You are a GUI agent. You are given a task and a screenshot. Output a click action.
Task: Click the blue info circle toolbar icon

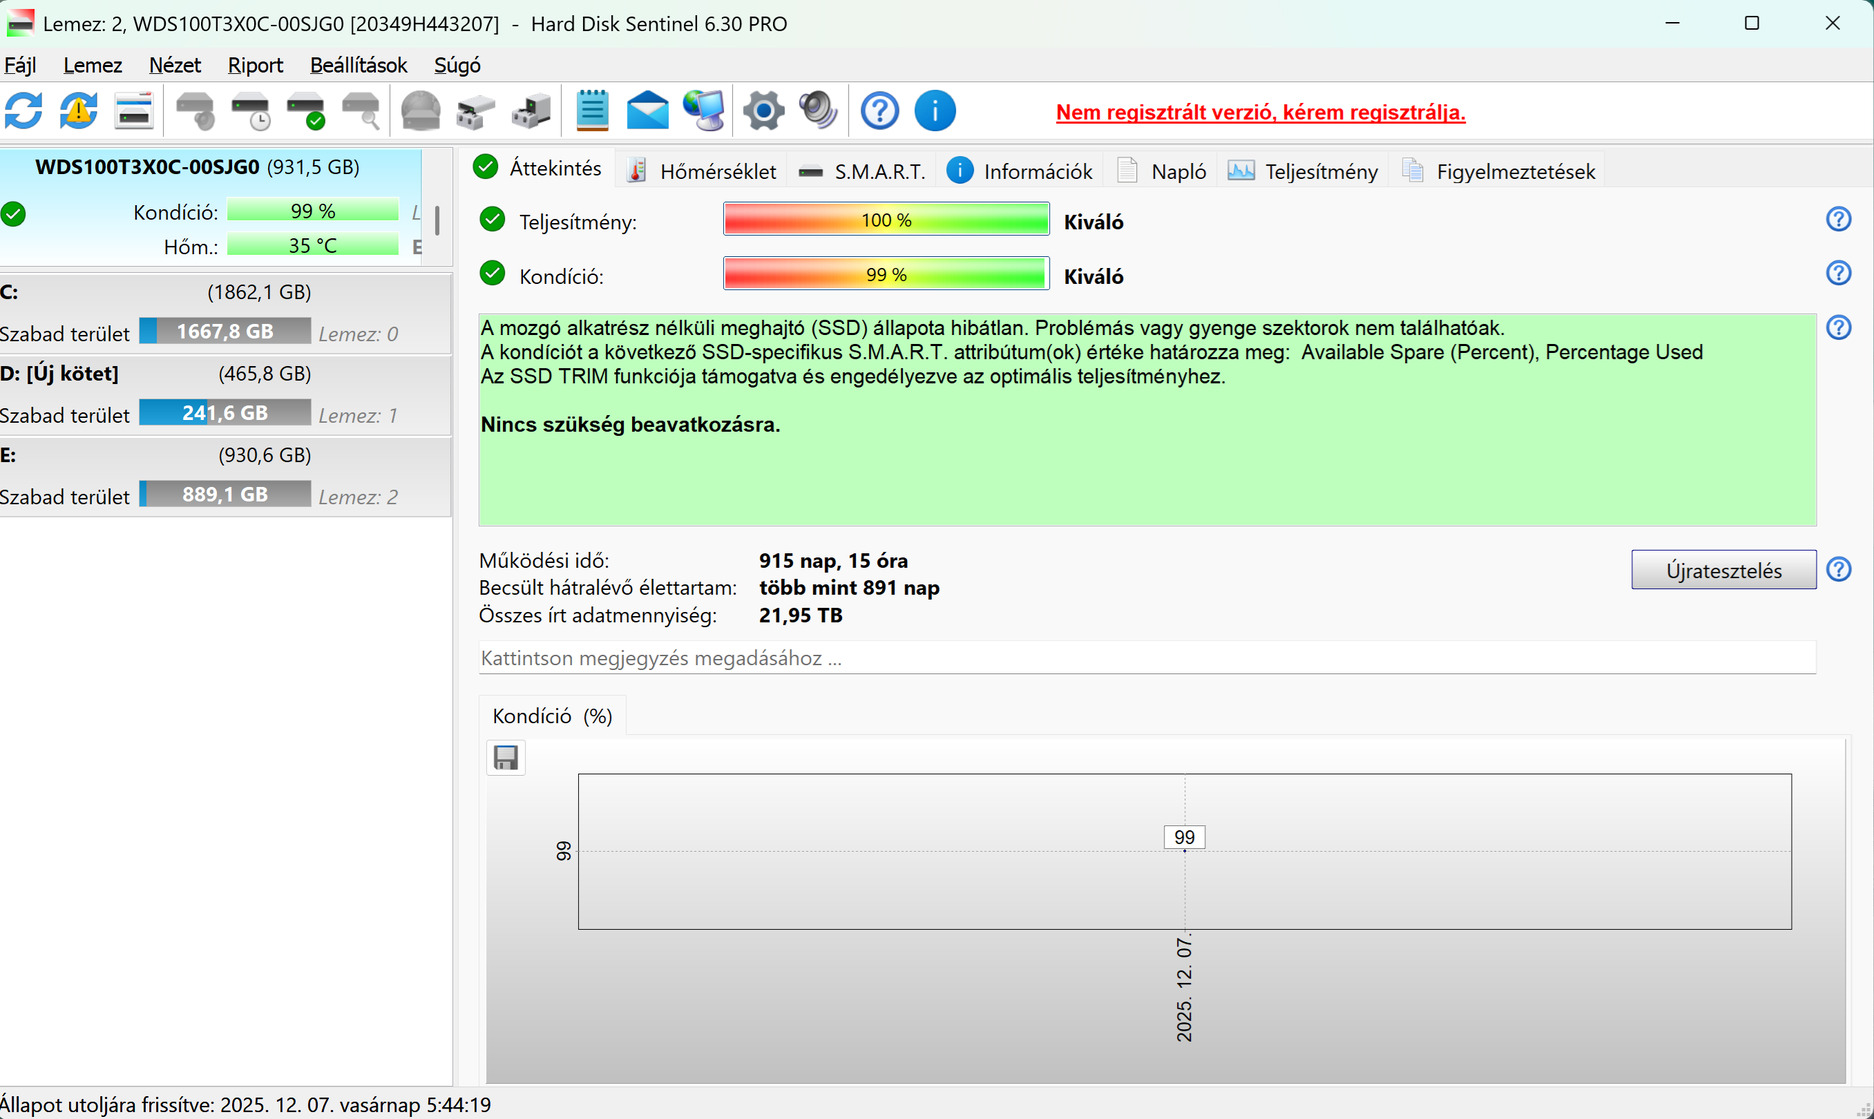[935, 110]
